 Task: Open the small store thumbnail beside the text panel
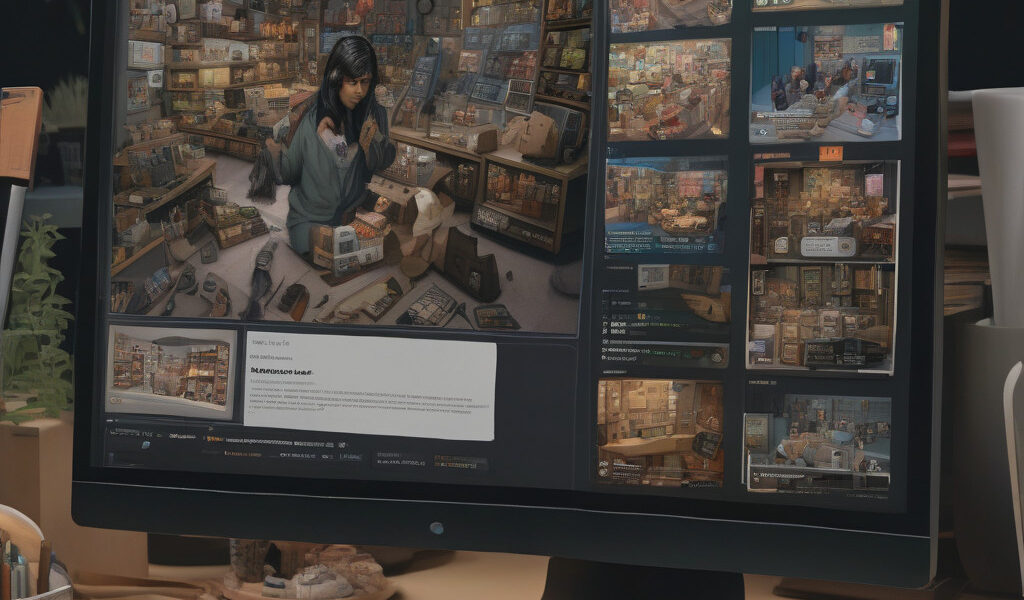[171, 369]
